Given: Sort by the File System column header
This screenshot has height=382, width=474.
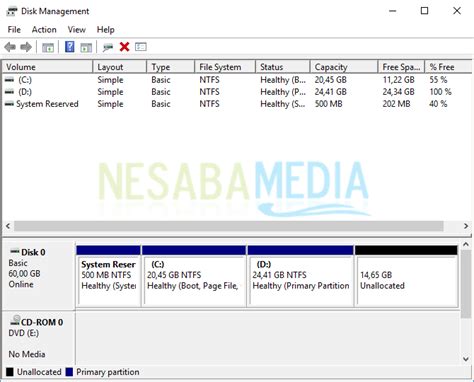Looking at the screenshot, I should tap(225, 67).
